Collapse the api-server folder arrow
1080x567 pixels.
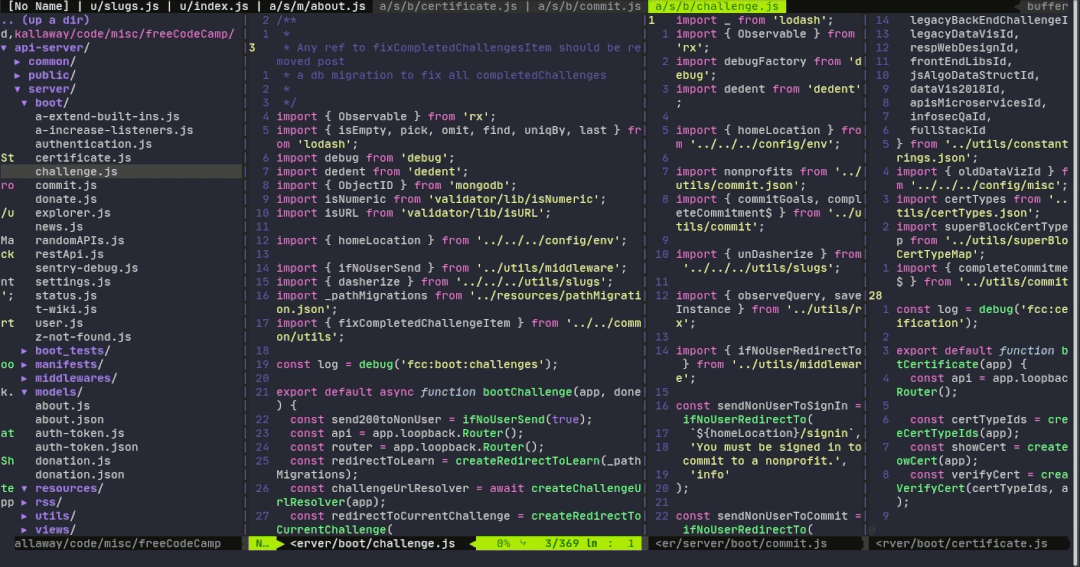4,48
